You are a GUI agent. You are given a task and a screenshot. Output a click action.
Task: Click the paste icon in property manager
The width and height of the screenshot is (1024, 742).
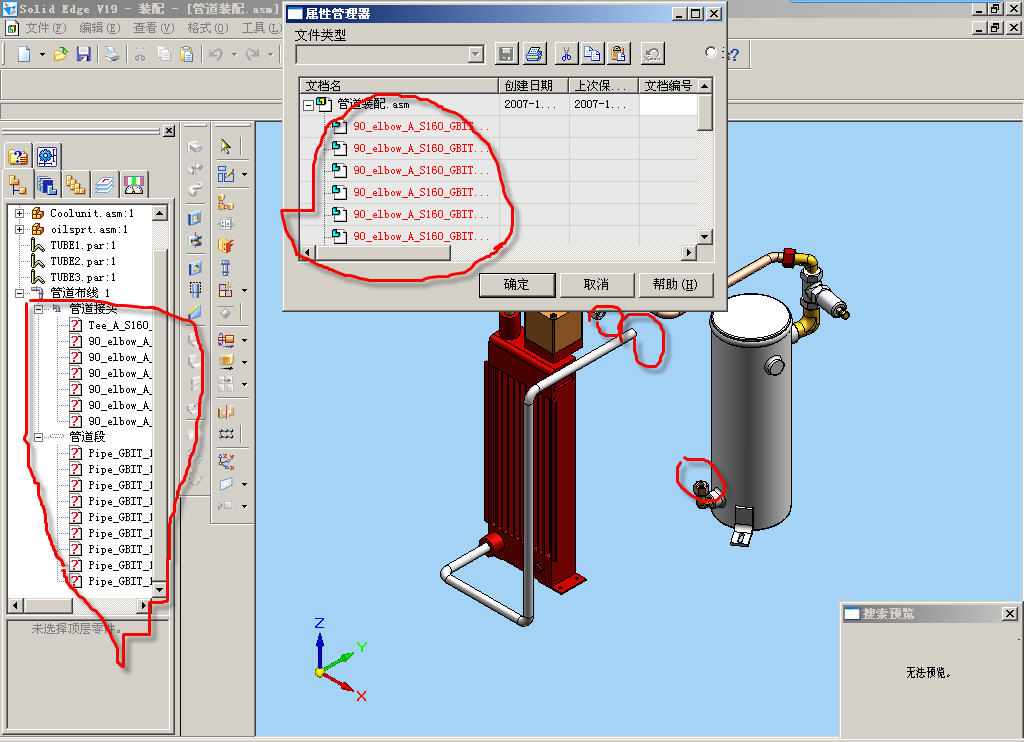(x=618, y=54)
